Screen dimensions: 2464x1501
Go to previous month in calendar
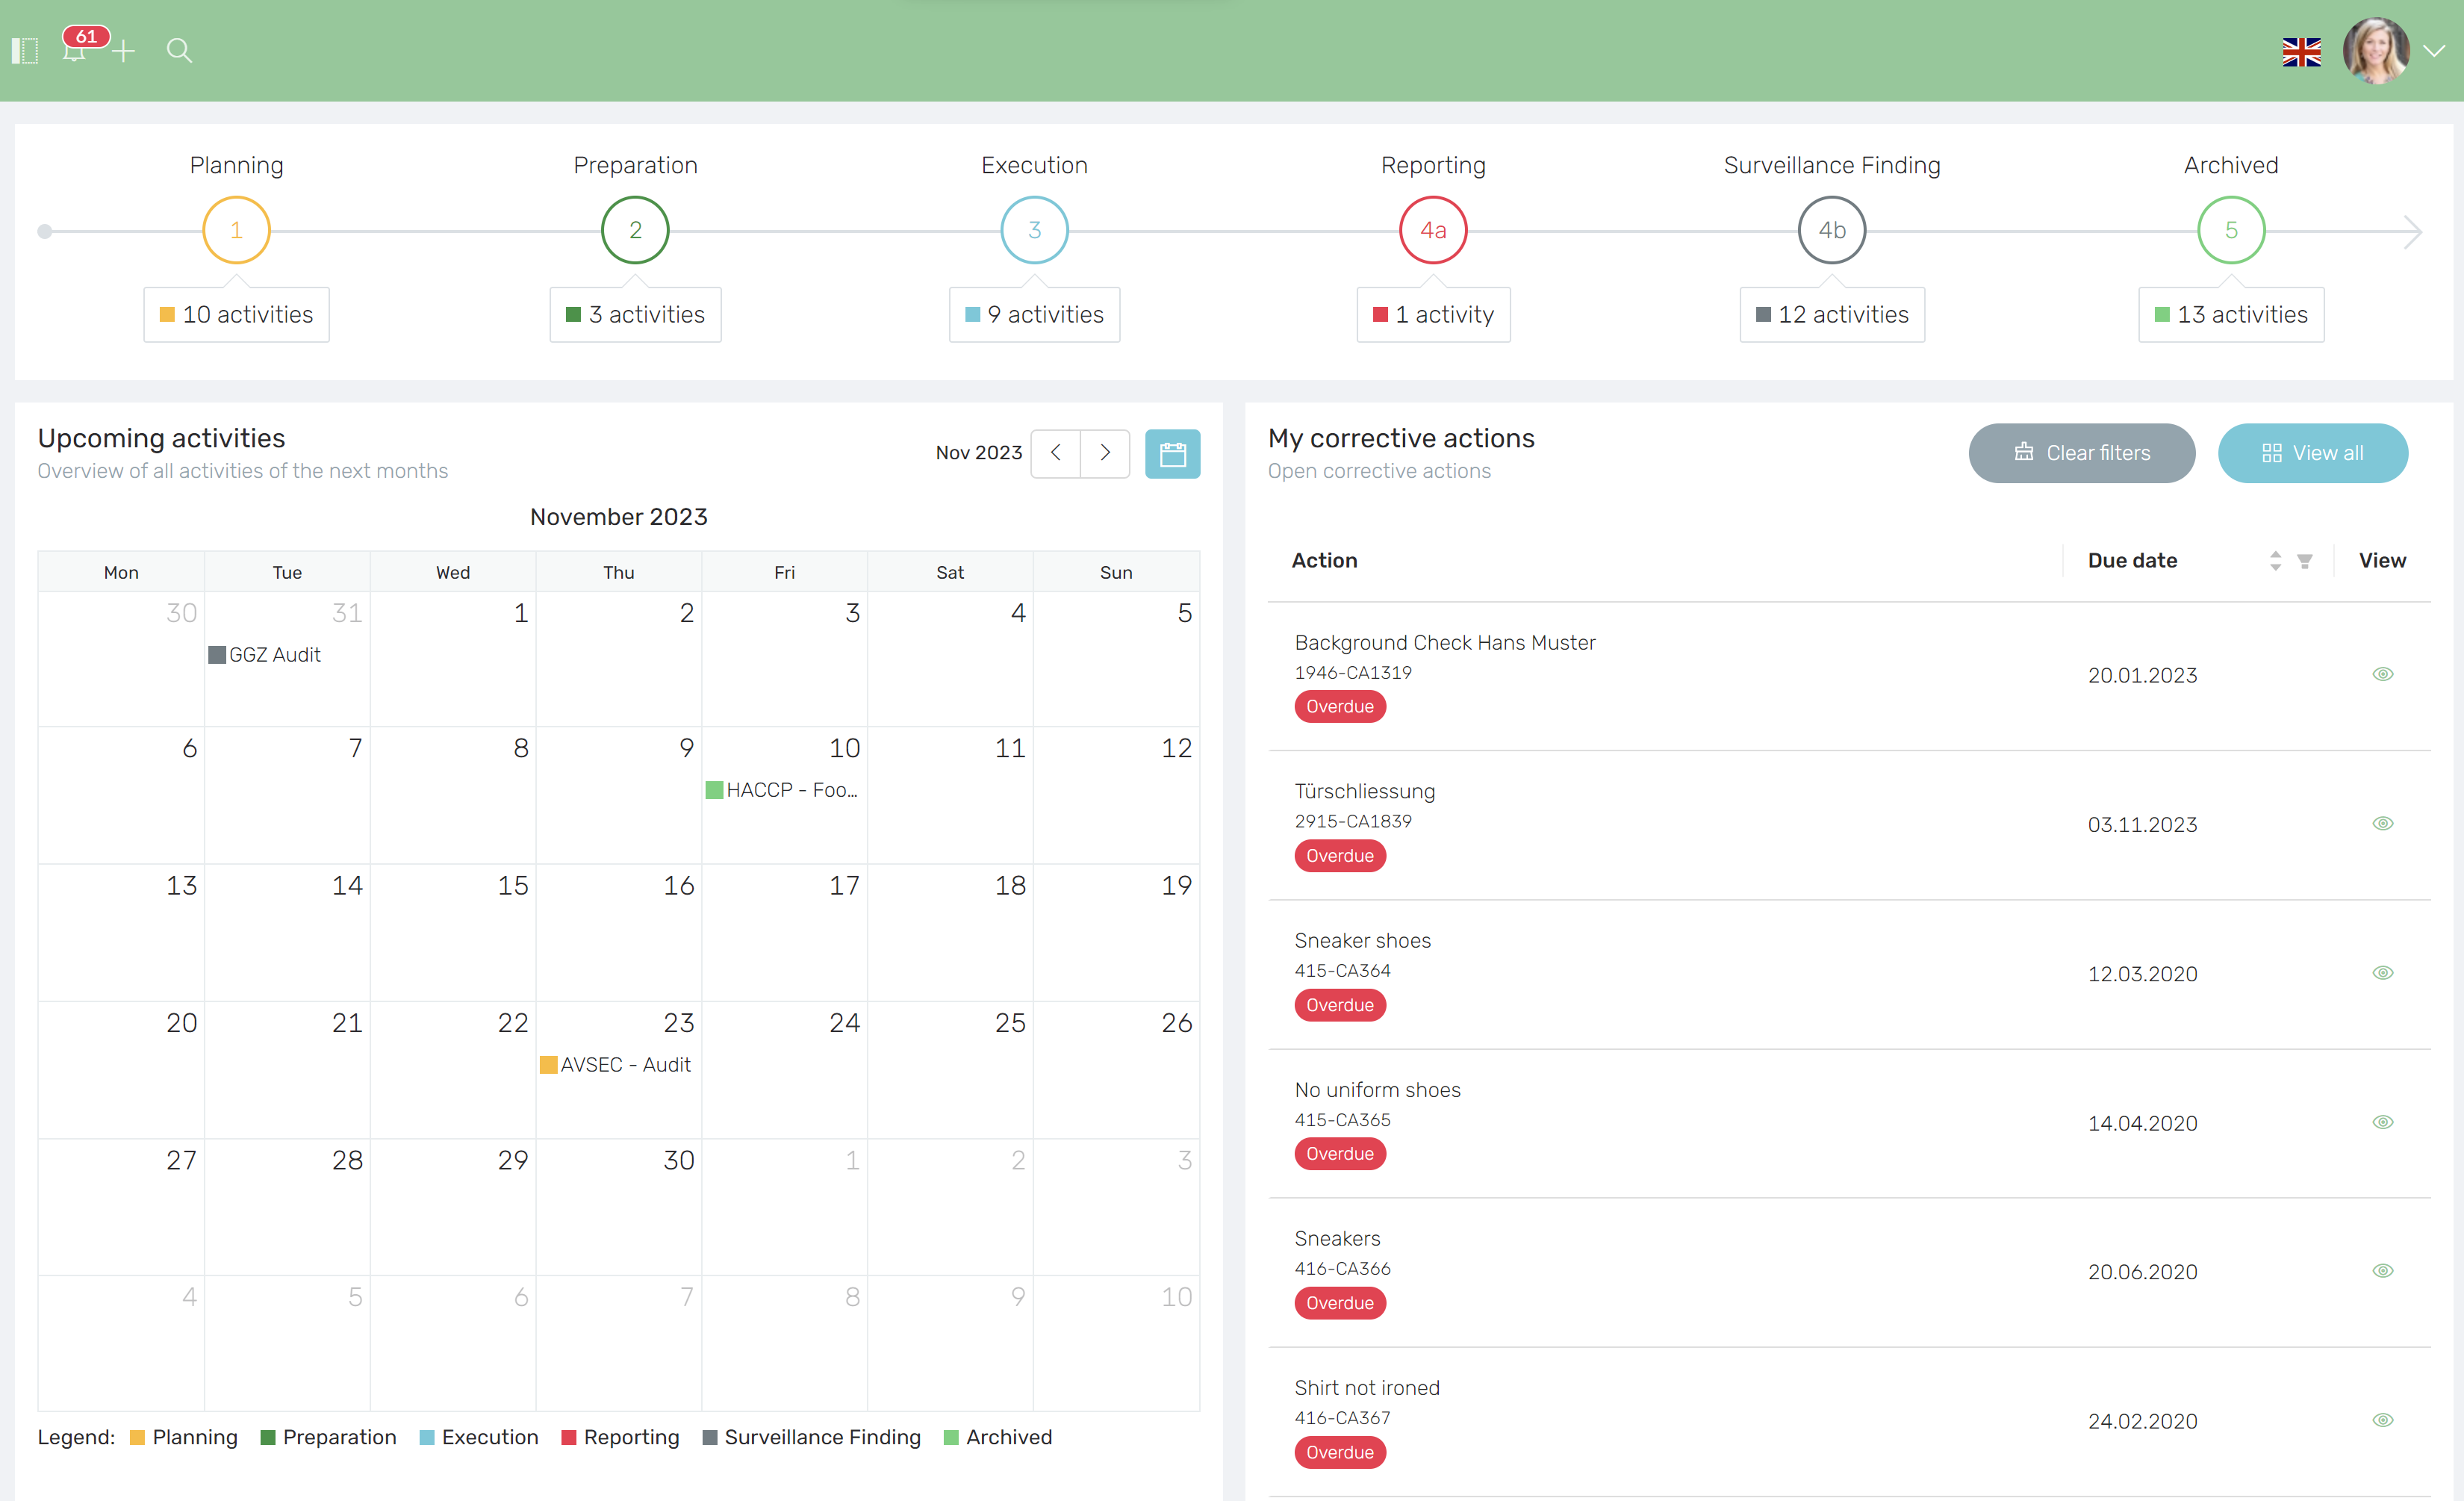(1055, 453)
